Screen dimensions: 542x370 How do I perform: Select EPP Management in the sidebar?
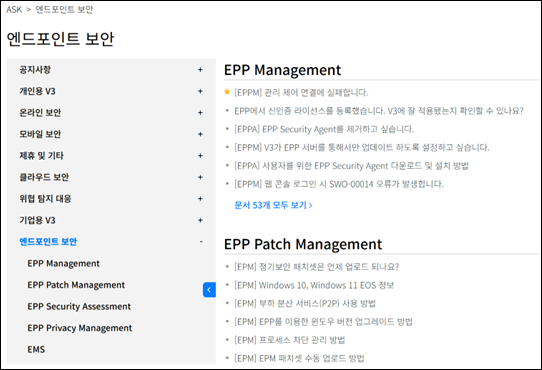point(64,263)
